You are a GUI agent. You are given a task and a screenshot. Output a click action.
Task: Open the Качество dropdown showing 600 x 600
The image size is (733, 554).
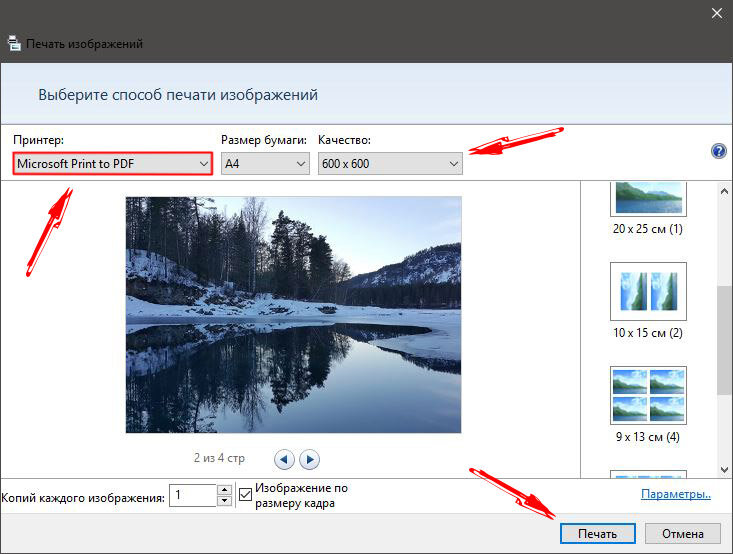point(390,164)
